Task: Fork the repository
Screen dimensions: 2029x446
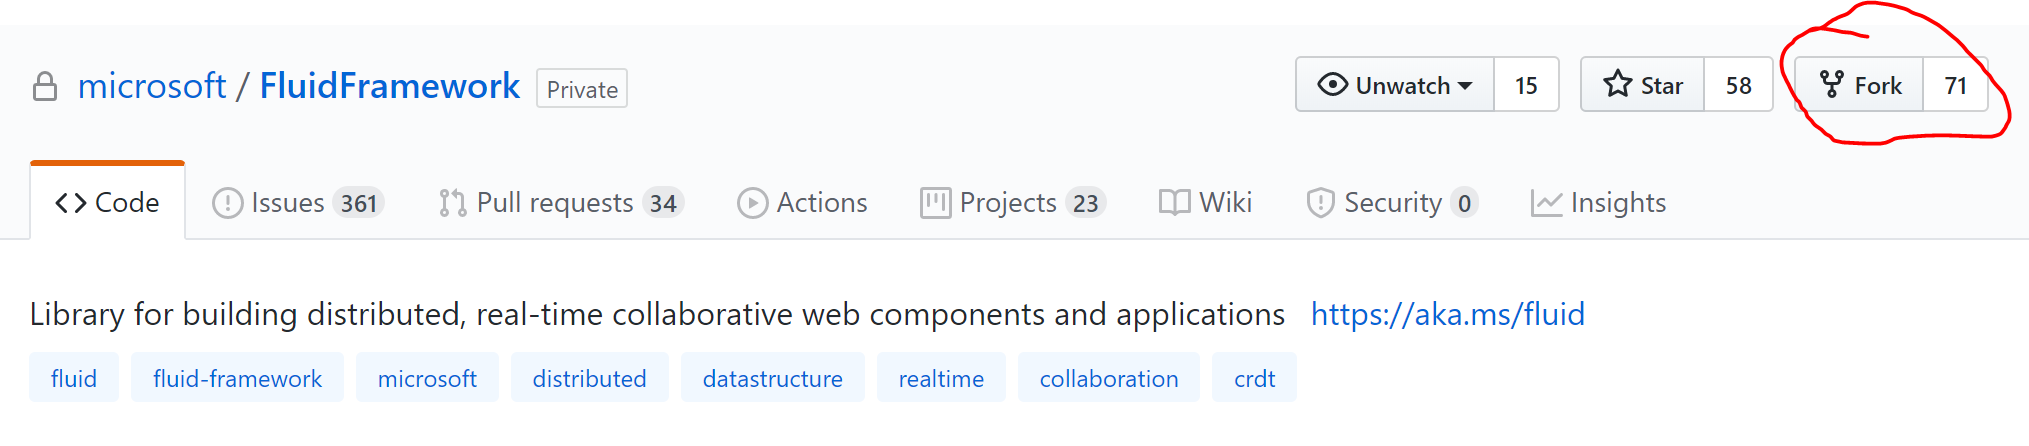Action: point(1859,85)
